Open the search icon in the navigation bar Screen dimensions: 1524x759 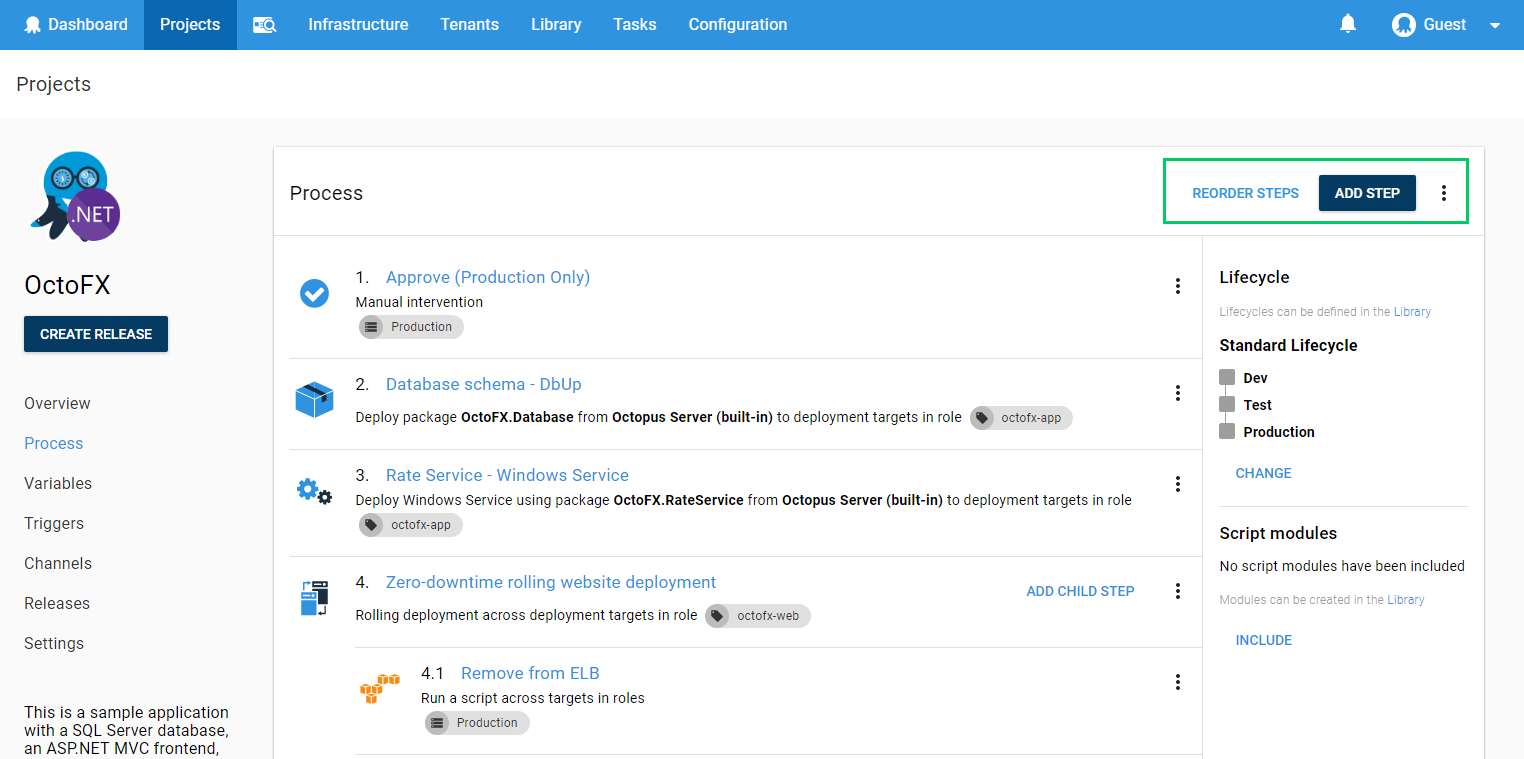(x=263, y=24)
